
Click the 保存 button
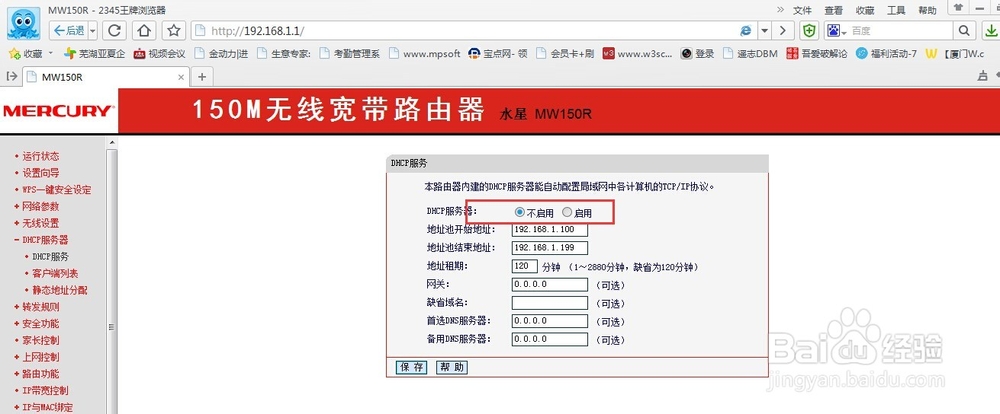point(411,367)
